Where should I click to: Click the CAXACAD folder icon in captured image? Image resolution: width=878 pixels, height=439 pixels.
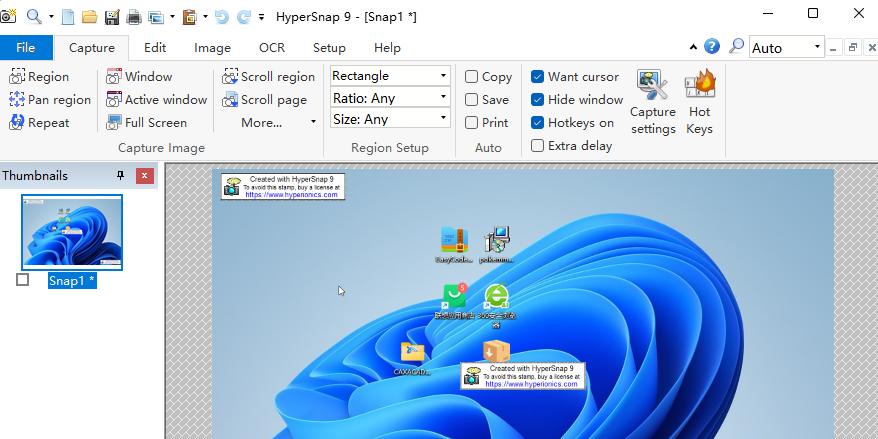click(x=413, y=352)
